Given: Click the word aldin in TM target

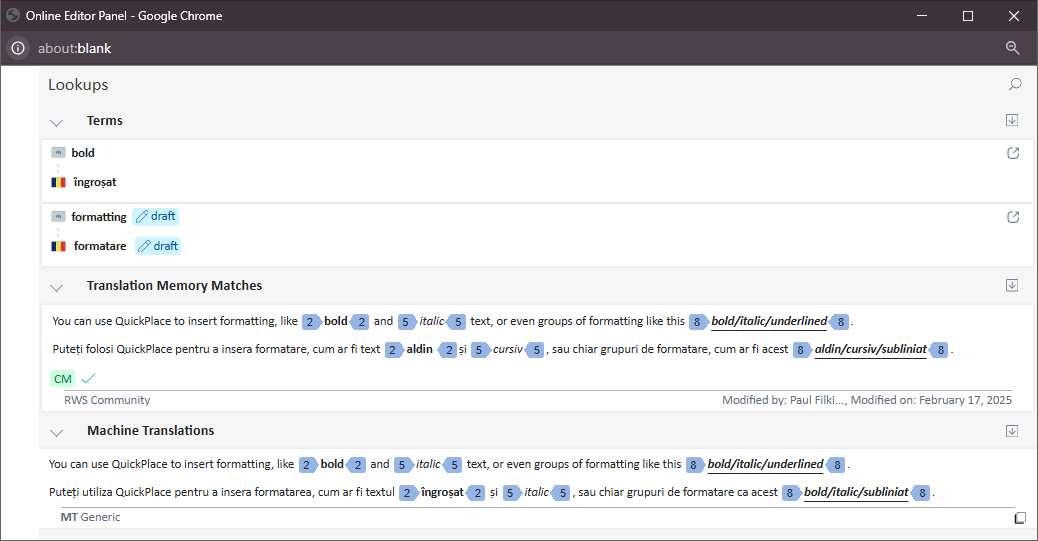Looking at the screenshot, I should [x=419, y=349].
